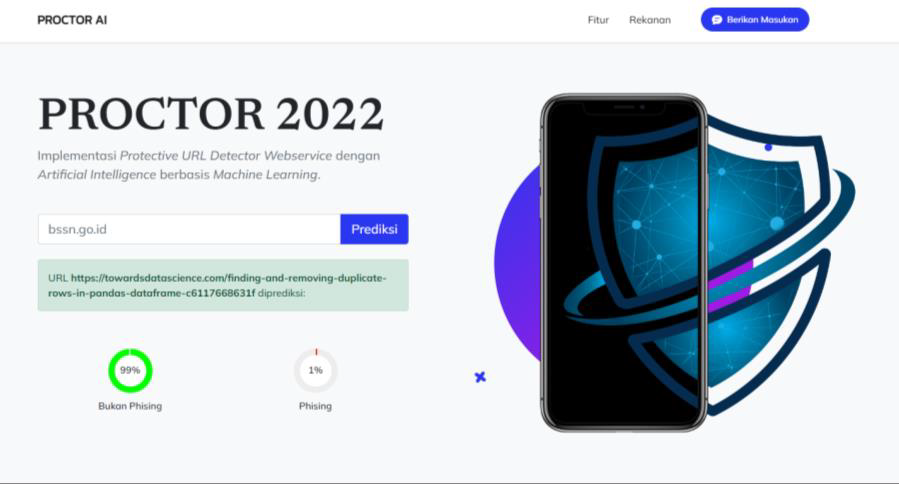Click the green prediction result alert box
The height and width of the screenshot is (484, 899).
(223, 285)
